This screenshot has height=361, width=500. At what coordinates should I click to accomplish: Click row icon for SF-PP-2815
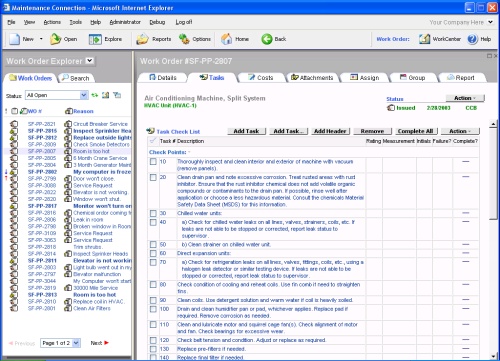pyautogui.click(x=14, y=131)
